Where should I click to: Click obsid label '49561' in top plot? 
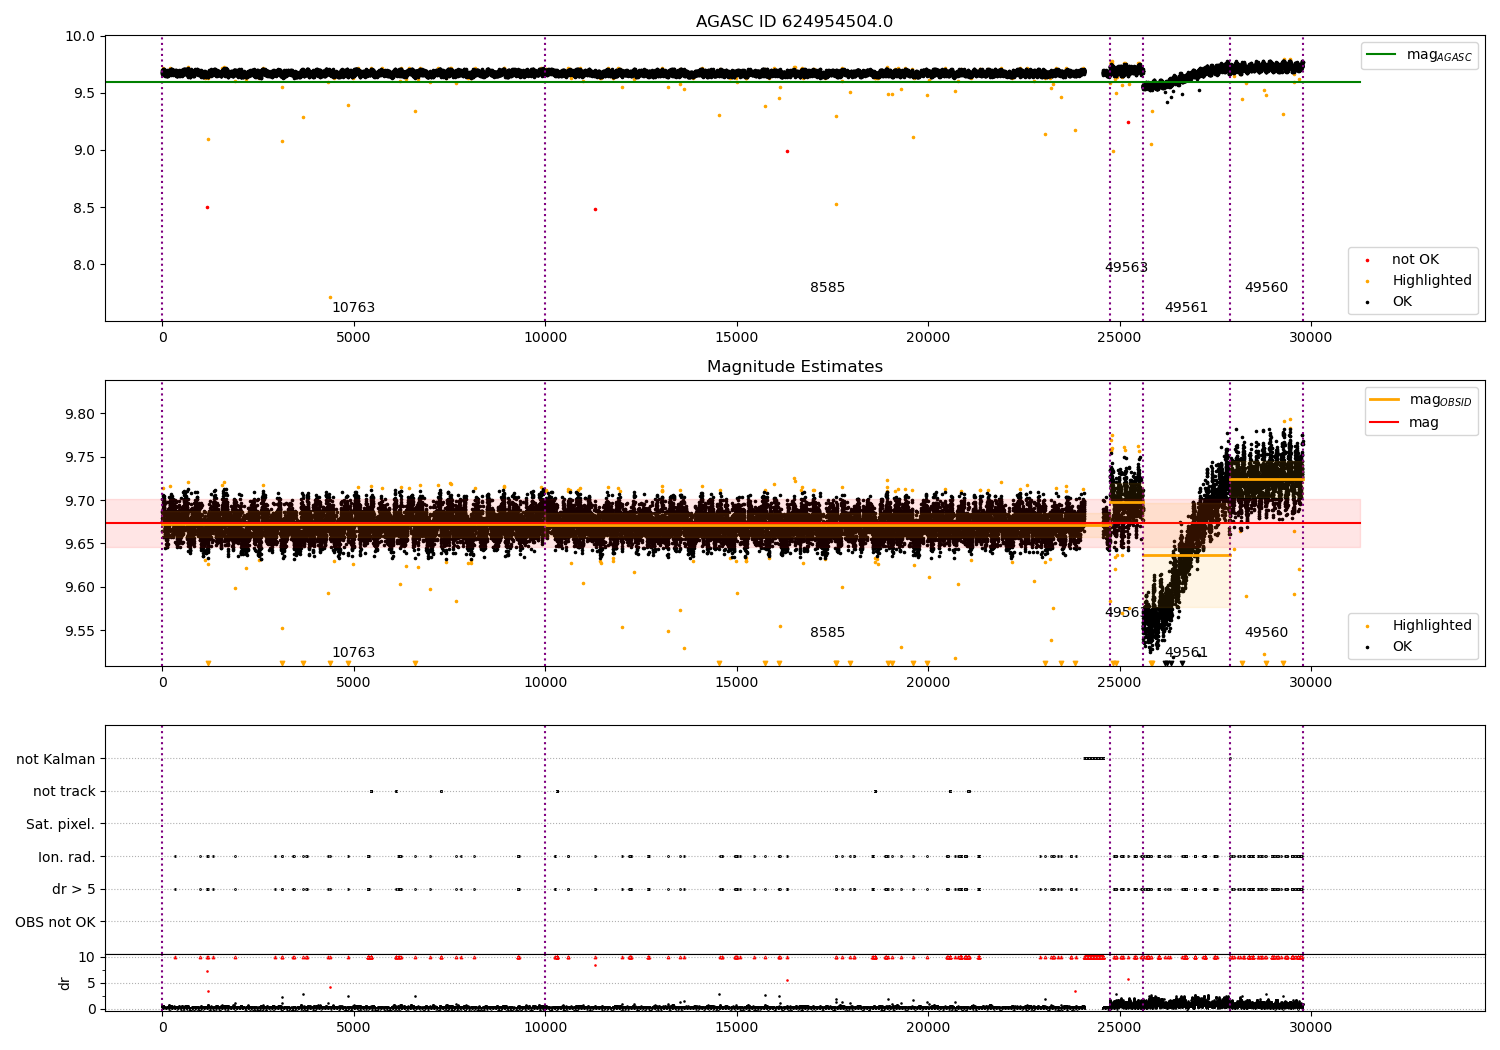1186,308
